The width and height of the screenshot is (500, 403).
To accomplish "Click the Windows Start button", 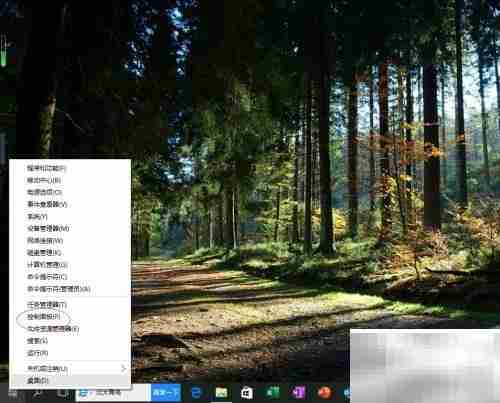I will 12,394.
